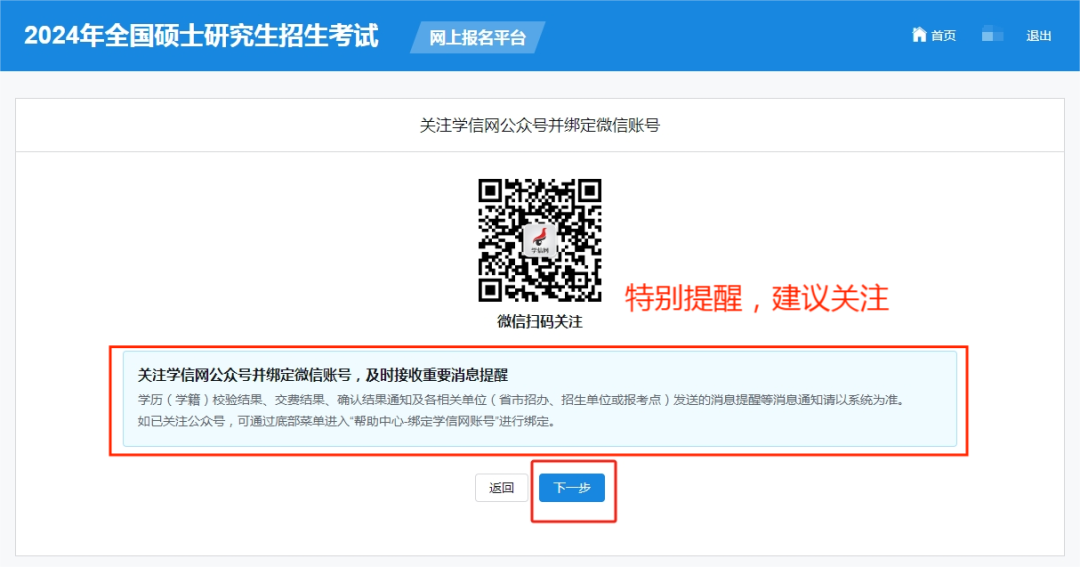Click the blue 下一步 button
The width and height of the screenshot is (1080, 567).
click(x=572, y=488)
